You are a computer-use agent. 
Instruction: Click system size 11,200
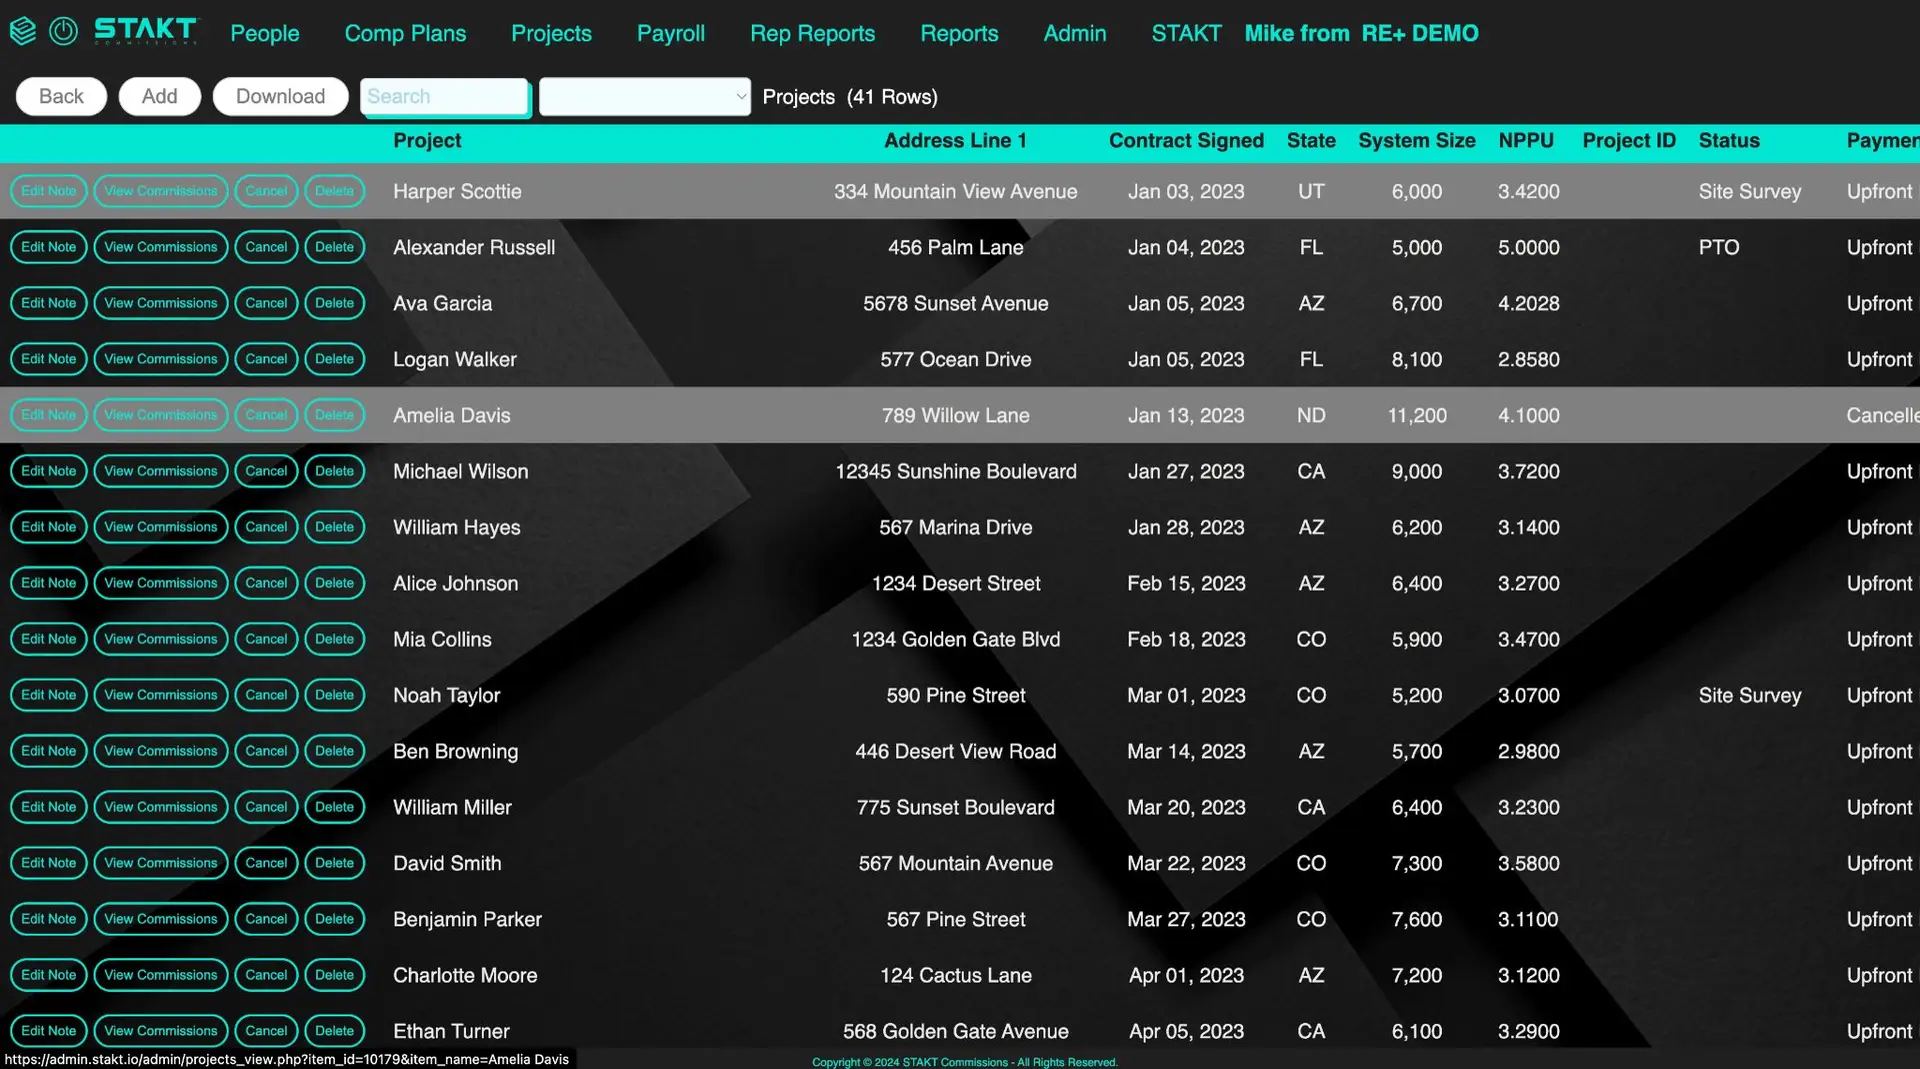1417,415
